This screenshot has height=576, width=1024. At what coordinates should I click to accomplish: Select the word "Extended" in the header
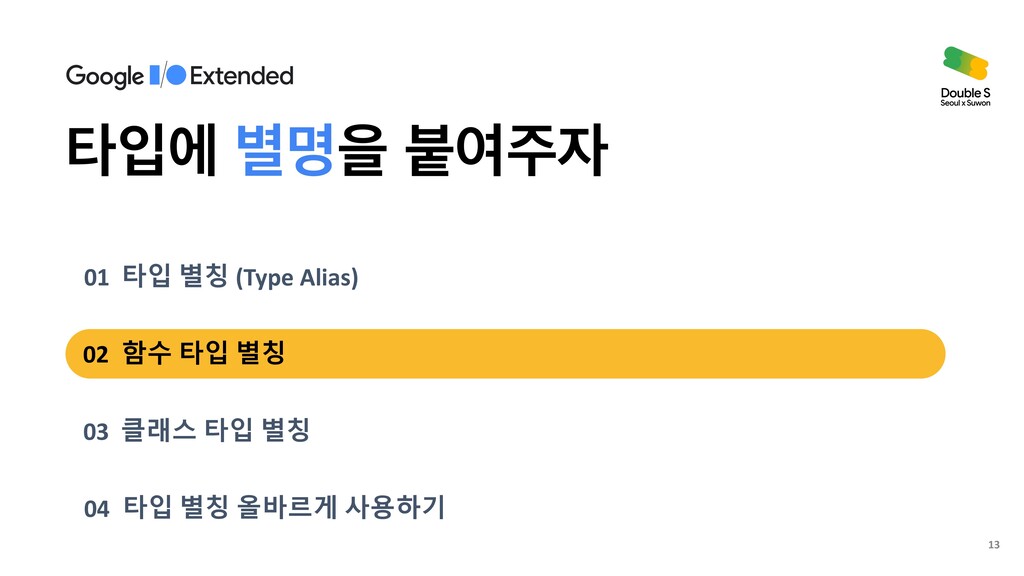(241, 75)
